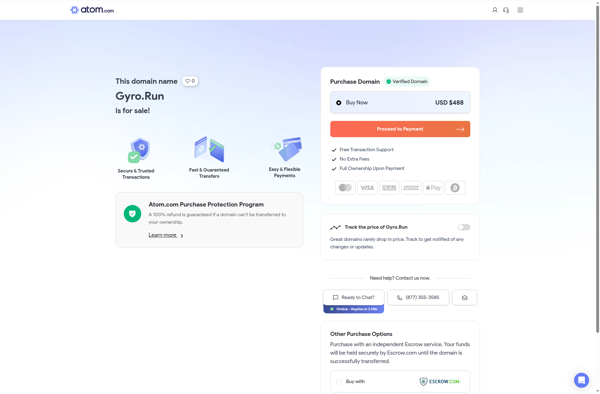
Task: Select the Buy Now radio option
Action: 339,103
